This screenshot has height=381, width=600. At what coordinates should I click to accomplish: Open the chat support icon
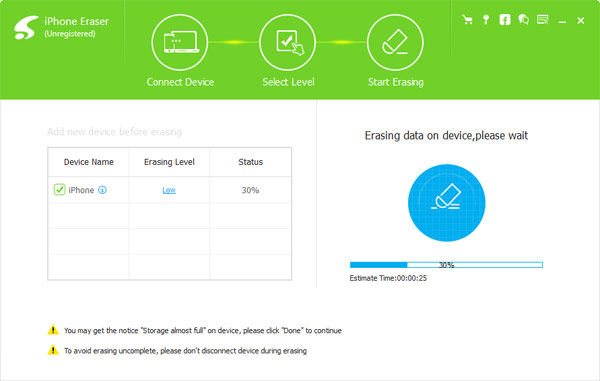523,20
